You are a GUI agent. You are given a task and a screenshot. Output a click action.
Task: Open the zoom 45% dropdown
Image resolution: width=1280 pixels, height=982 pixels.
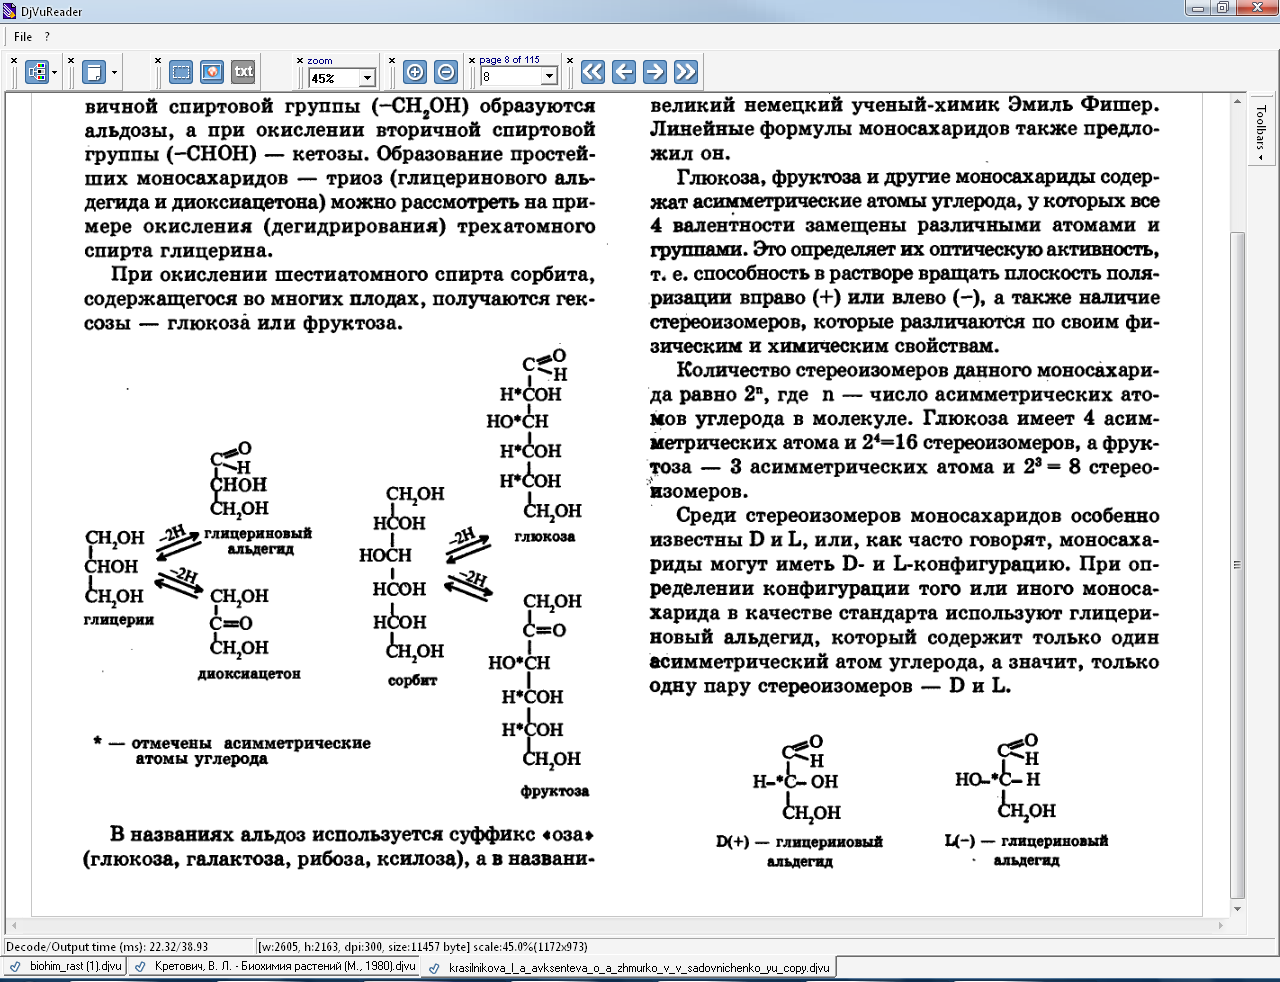tap(367, 78)
